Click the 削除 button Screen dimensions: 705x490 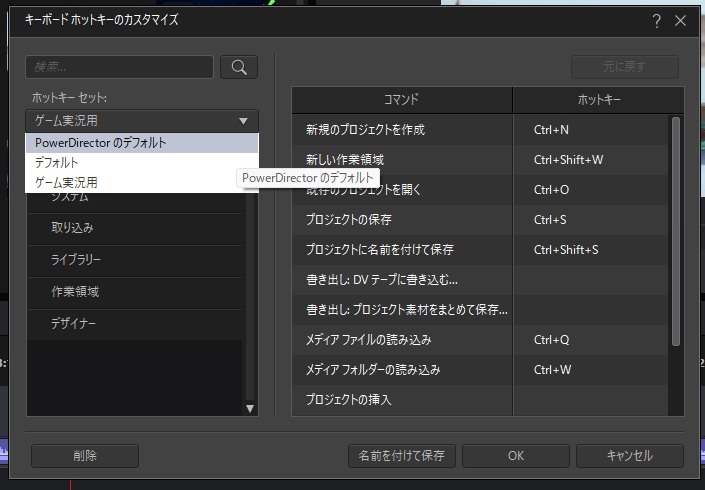(85, 456)
